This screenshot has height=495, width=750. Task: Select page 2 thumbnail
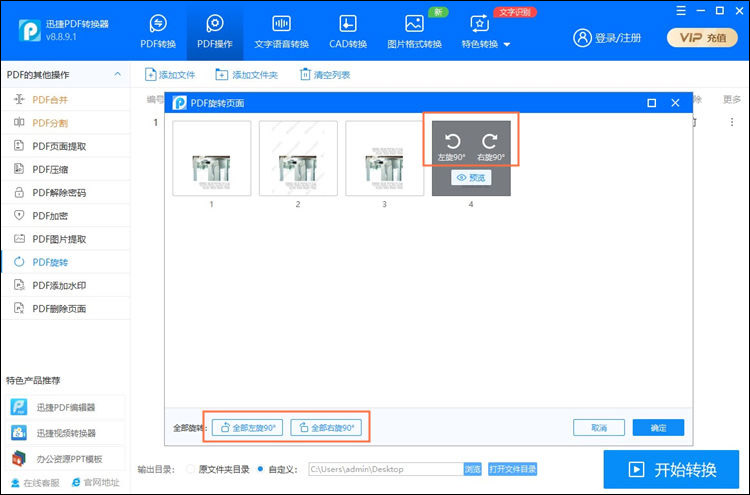pyautogui.click(x=298, y=158)
